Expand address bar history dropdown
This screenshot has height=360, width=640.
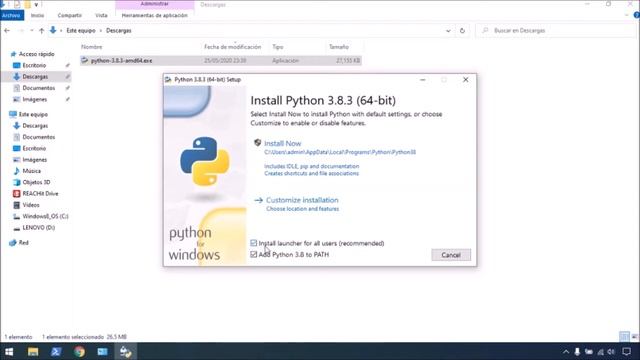tap(448, 31)
